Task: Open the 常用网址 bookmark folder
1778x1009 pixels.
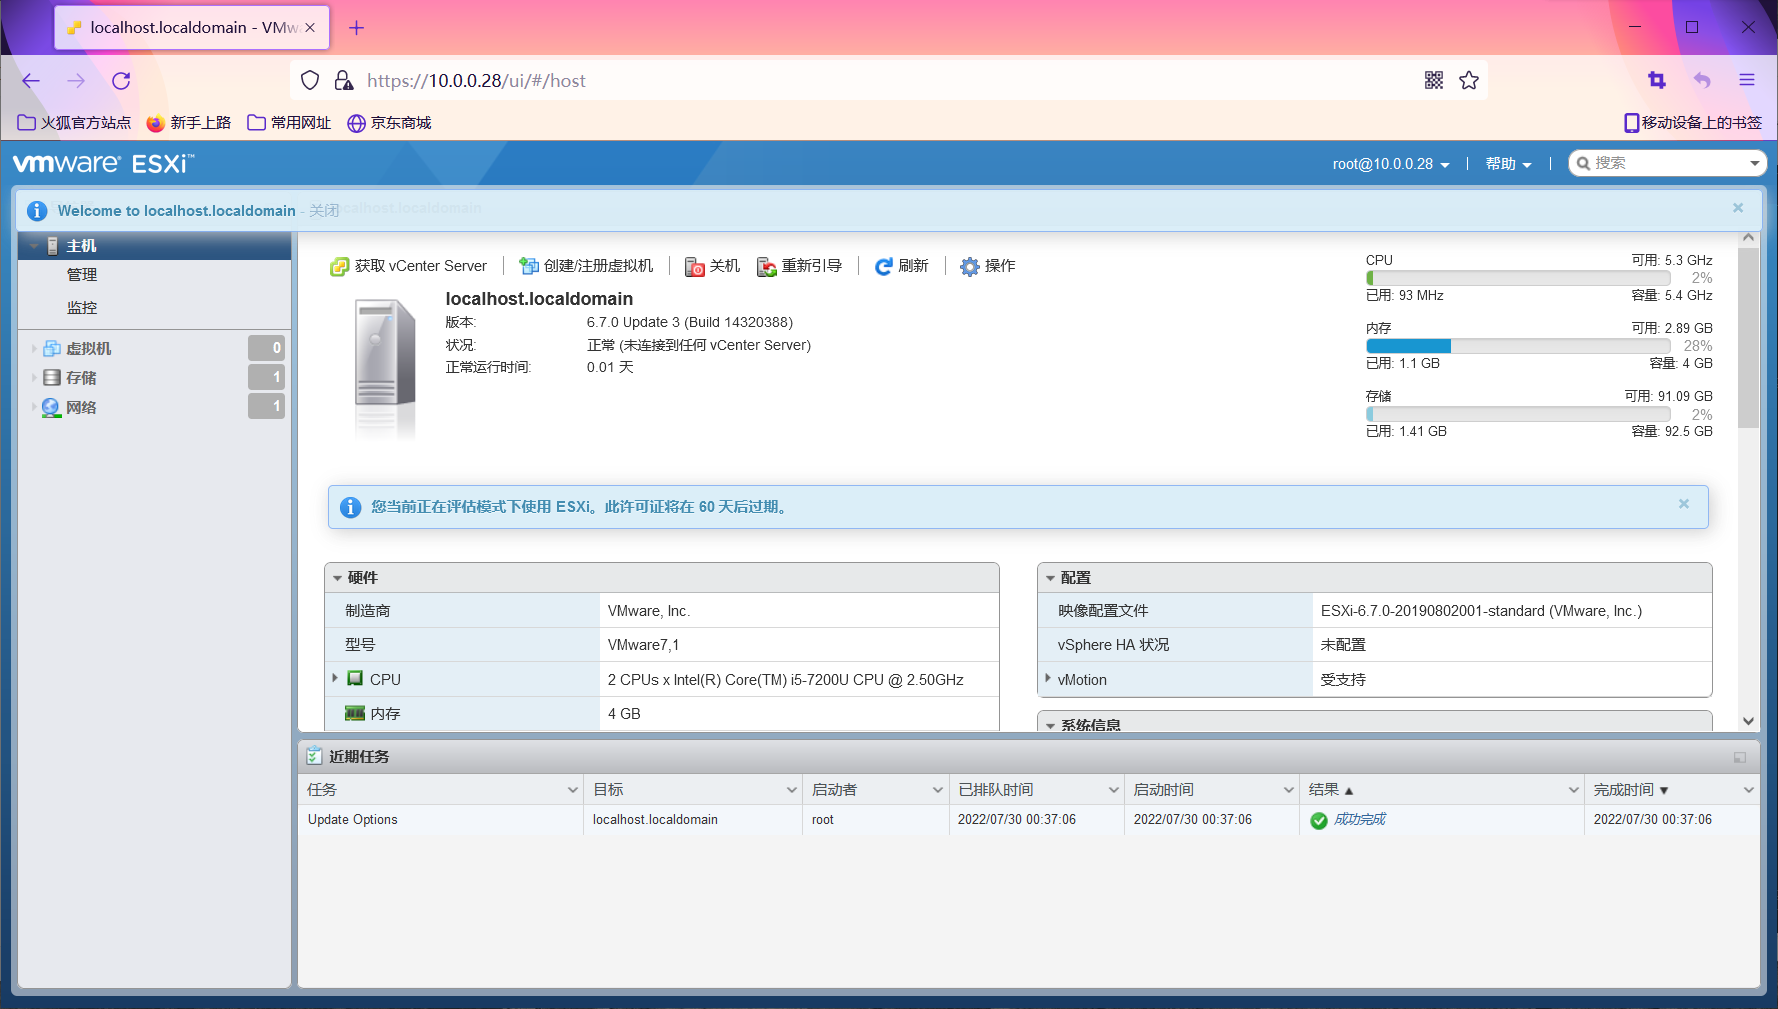Action: tap(289, 123)
